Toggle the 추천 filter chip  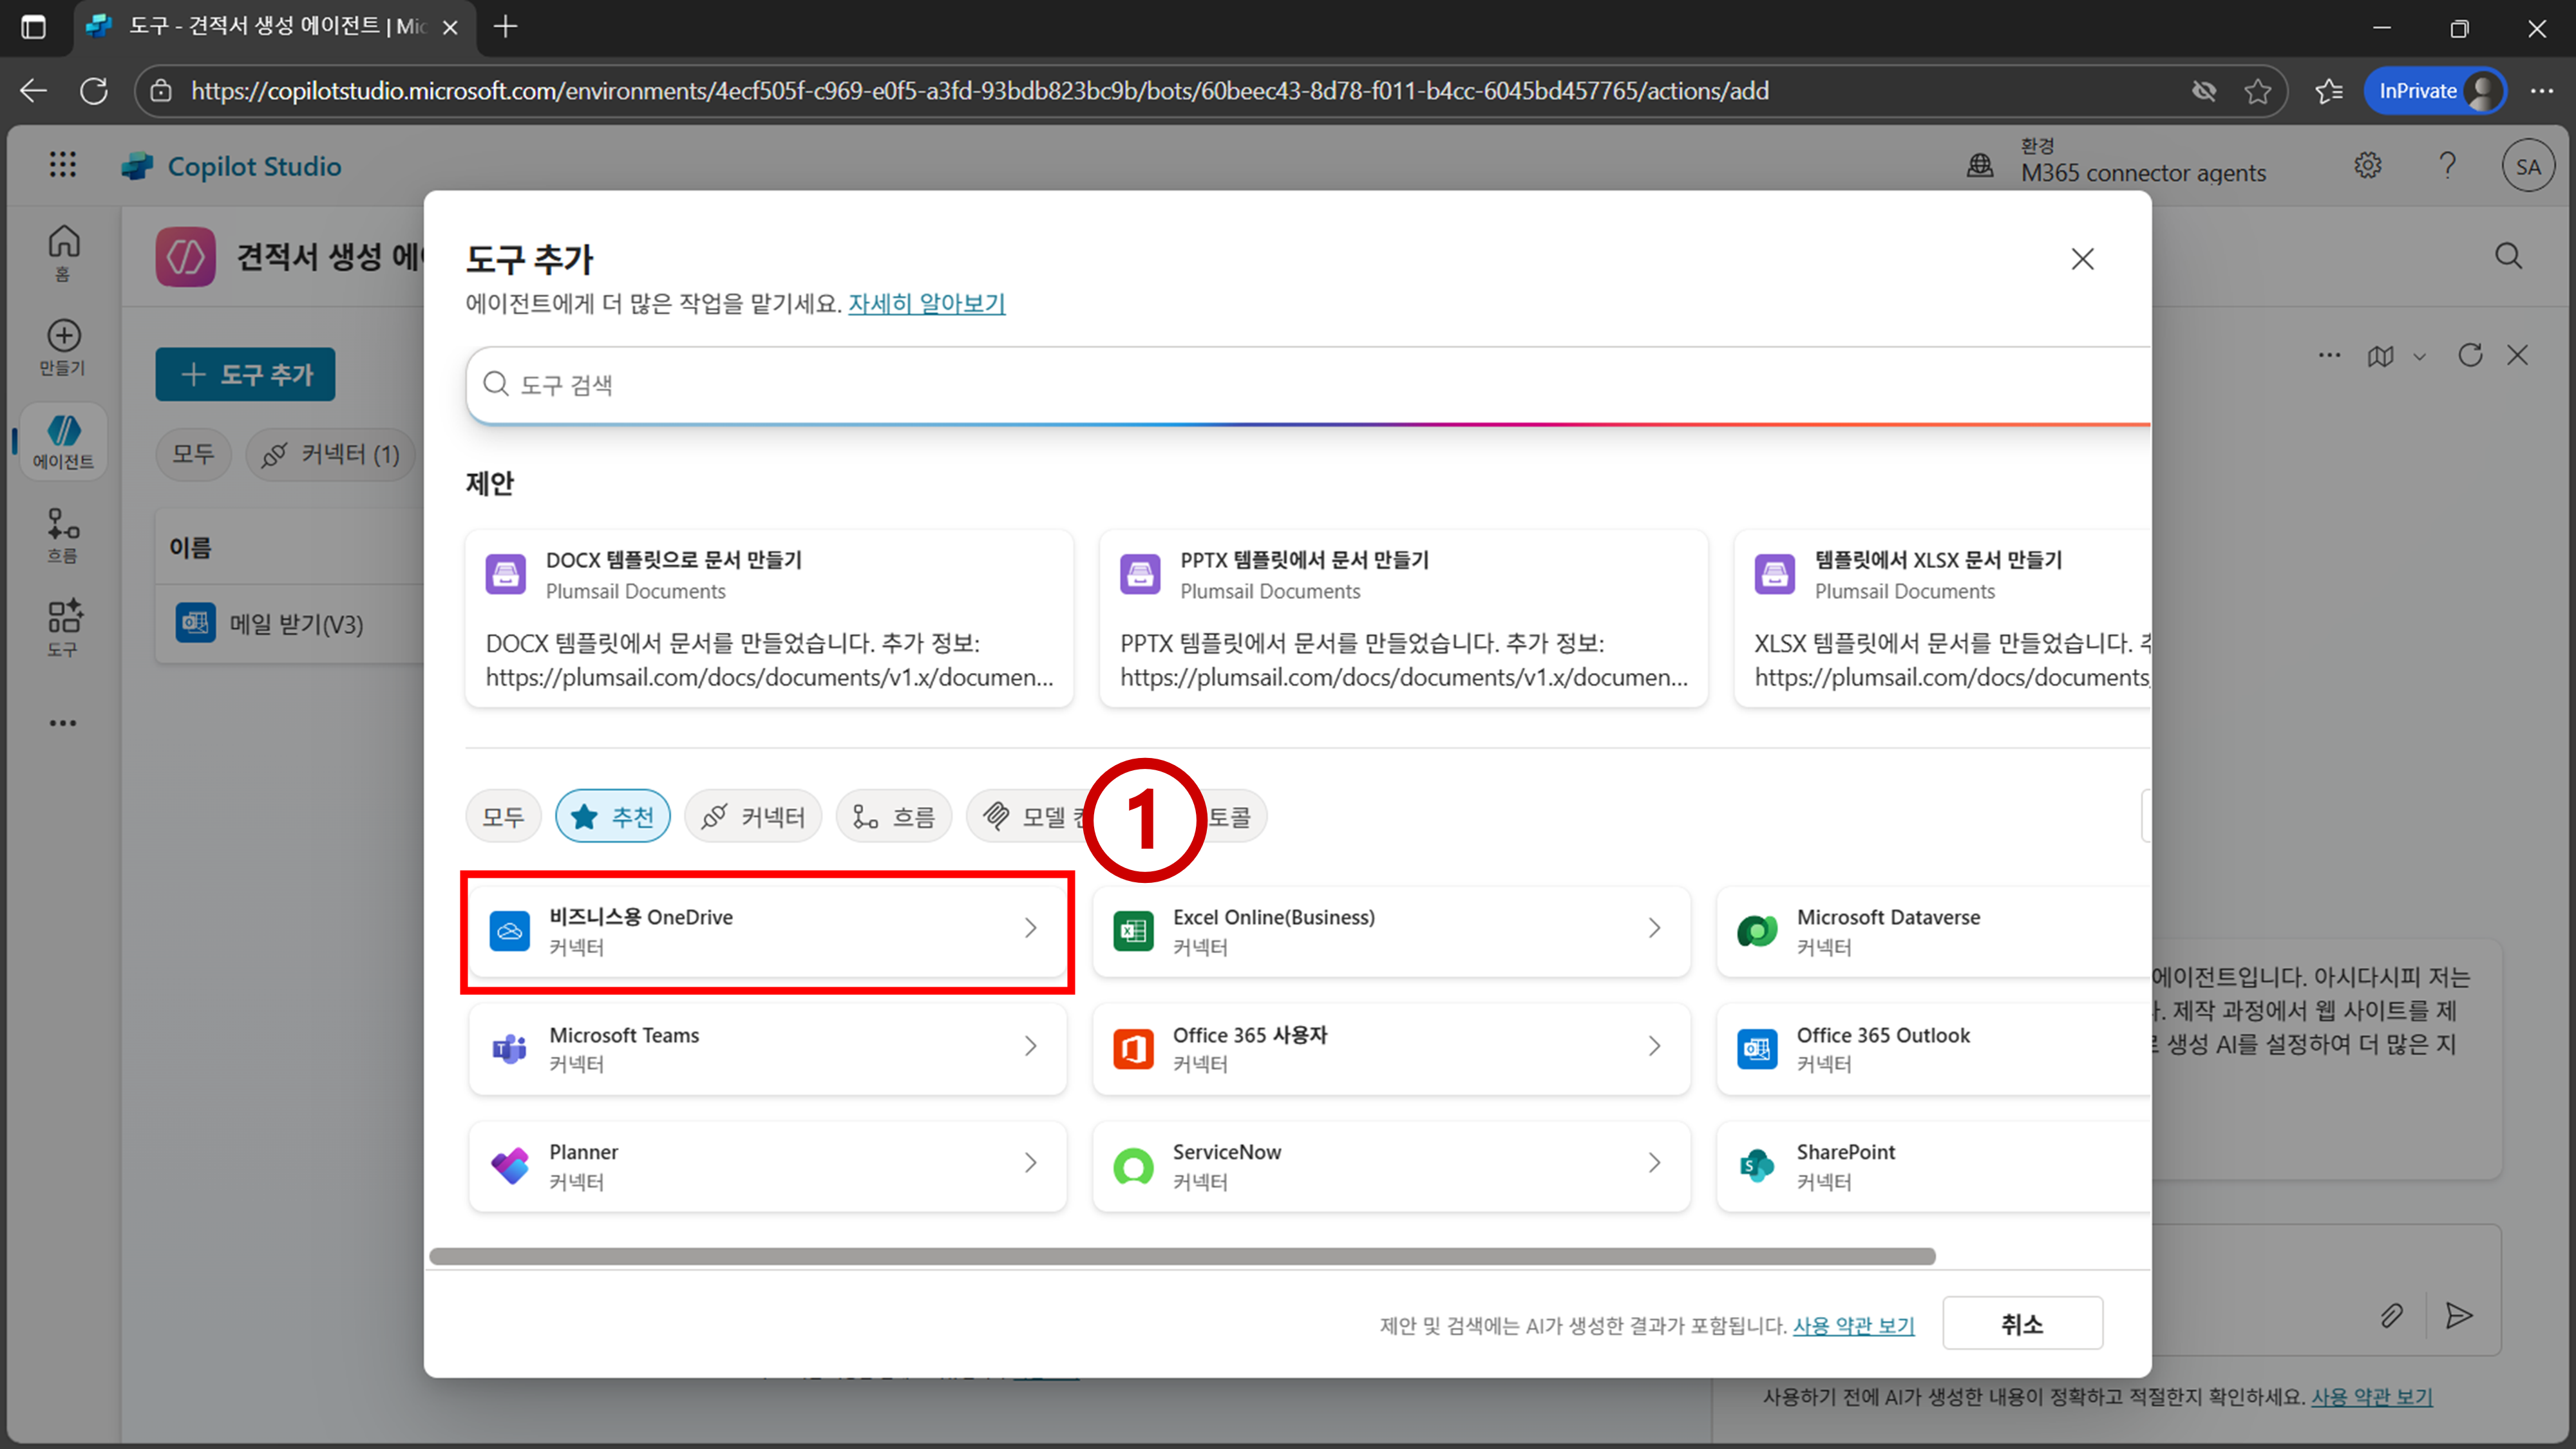[x=612, y=817]
